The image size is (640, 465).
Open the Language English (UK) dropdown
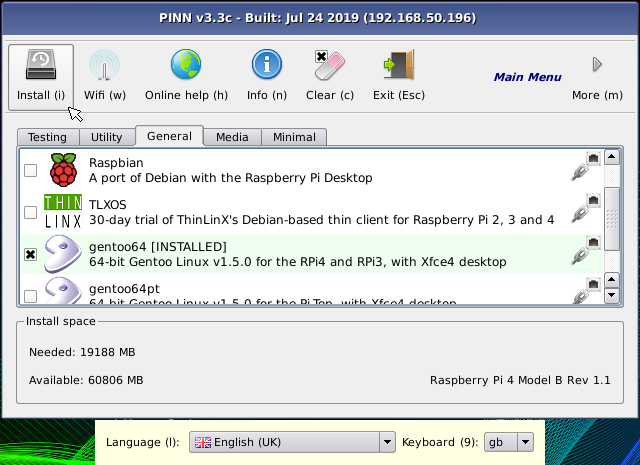[292, 442]
